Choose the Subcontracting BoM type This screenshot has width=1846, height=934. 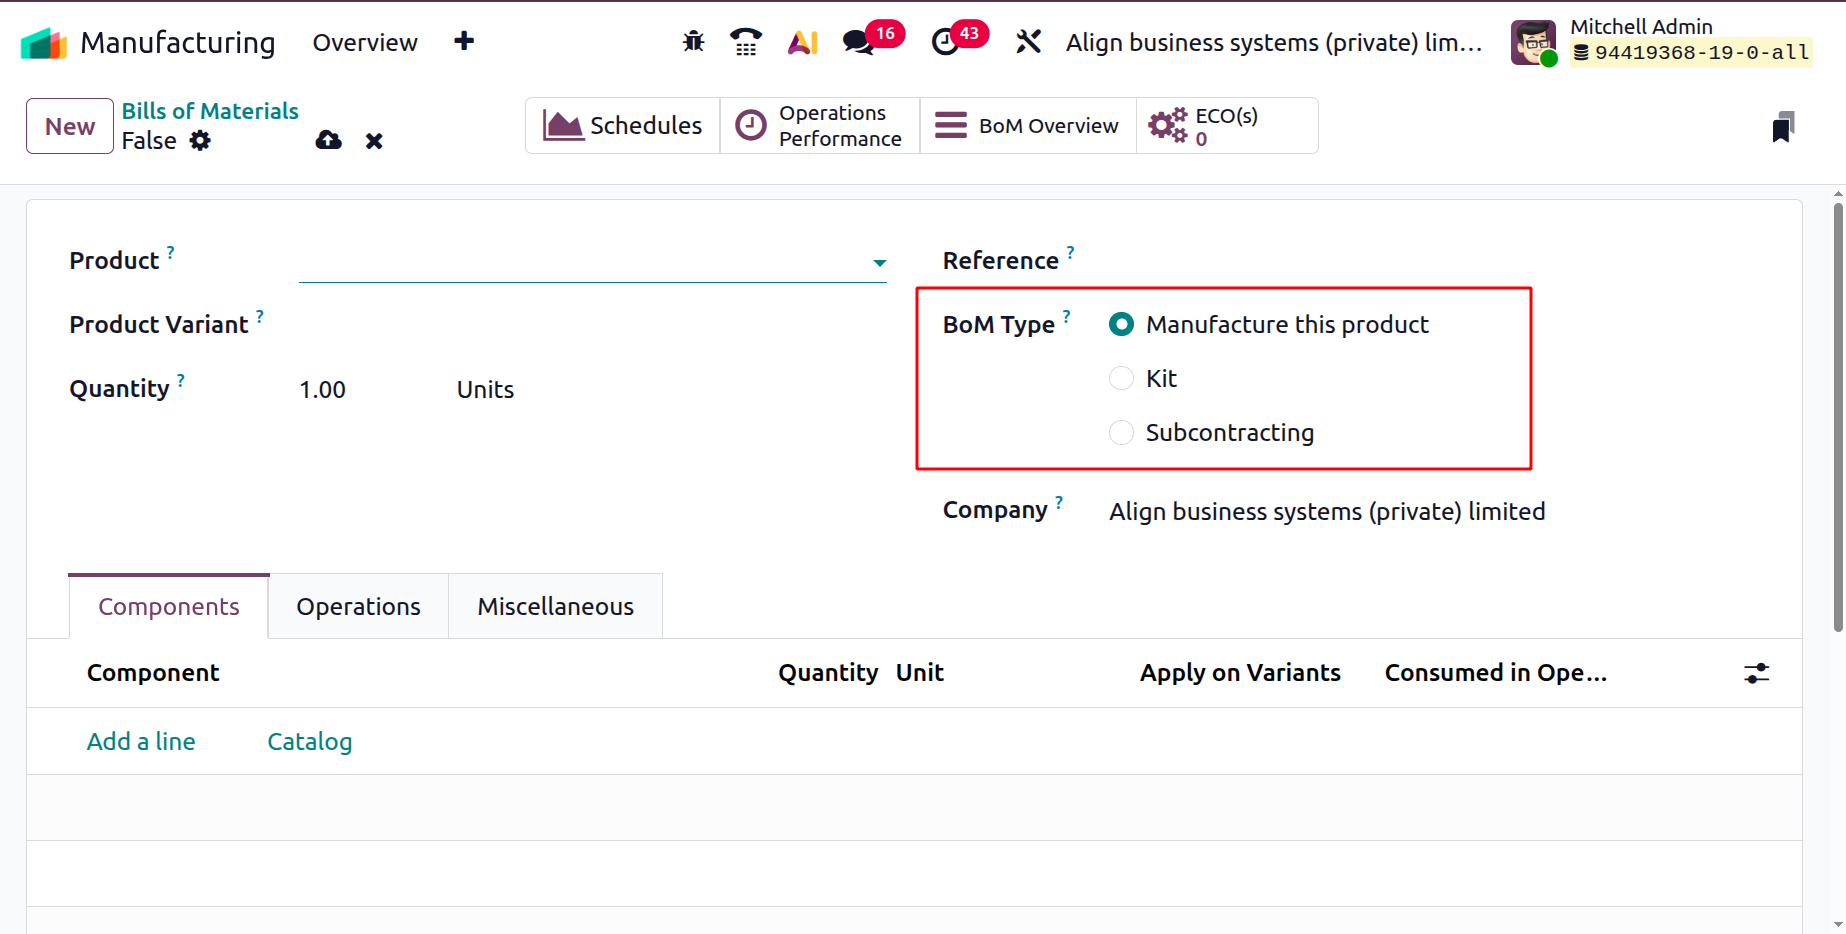[x=1122, y=433]
